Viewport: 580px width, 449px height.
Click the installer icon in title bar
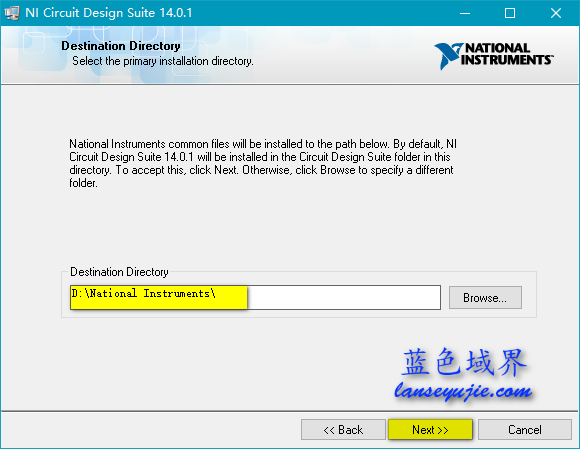[12, 13]
